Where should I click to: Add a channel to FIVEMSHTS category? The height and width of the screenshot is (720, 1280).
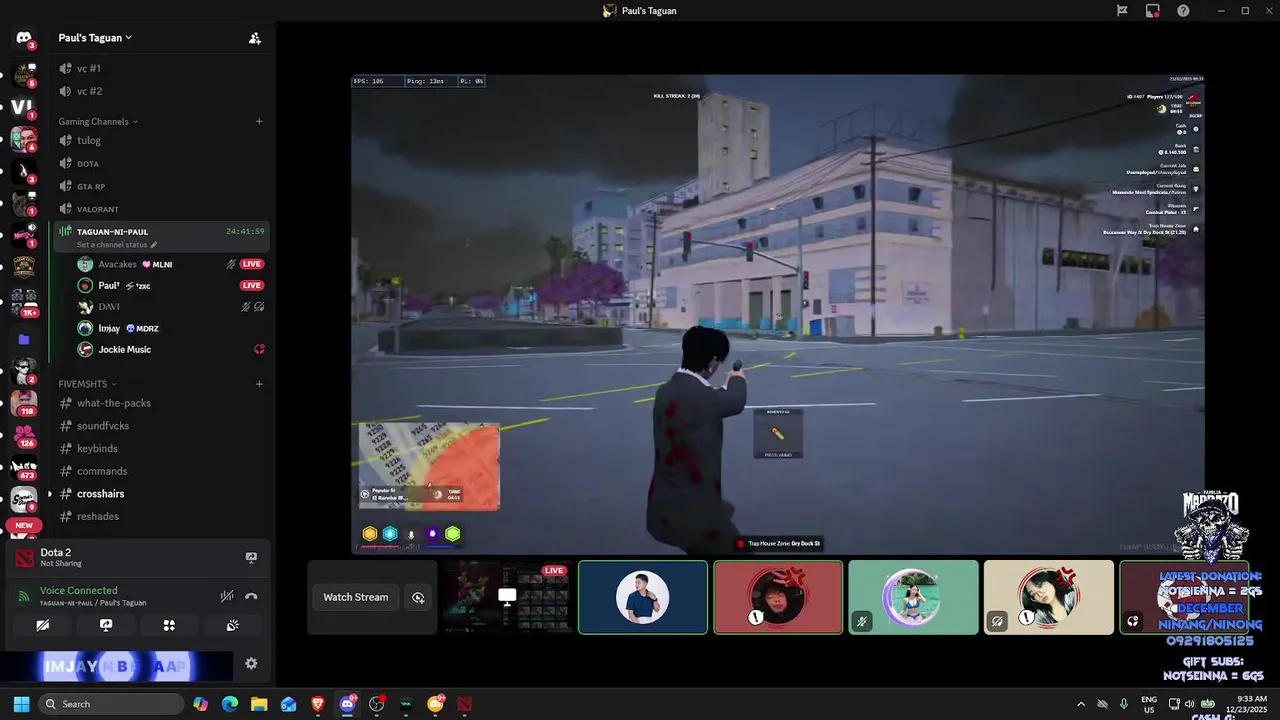point(259,384)
